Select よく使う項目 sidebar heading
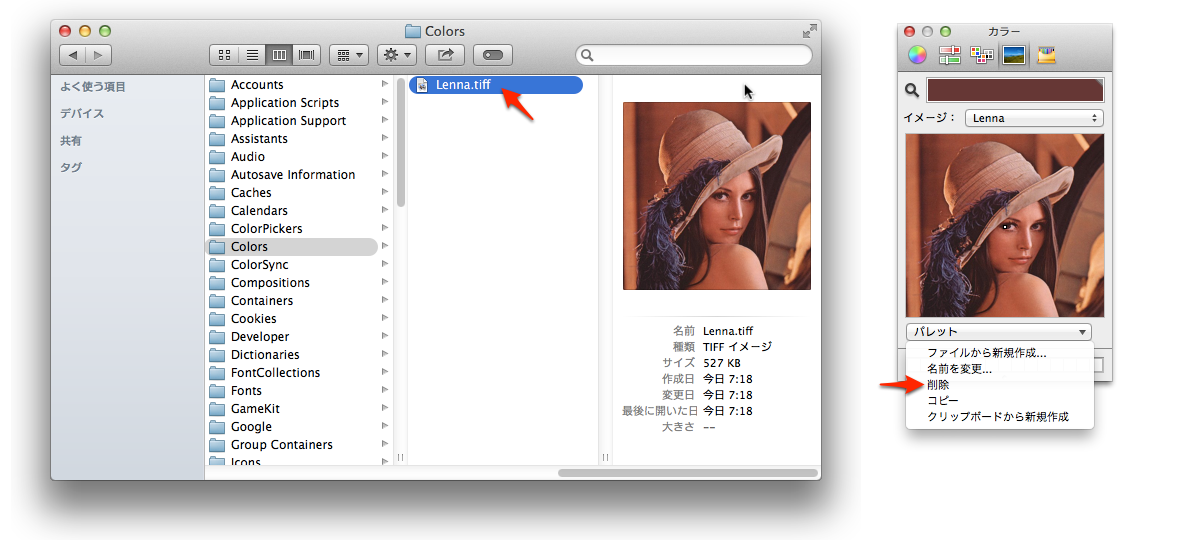This screenshot has width=1200, height=540. [93, 87]
